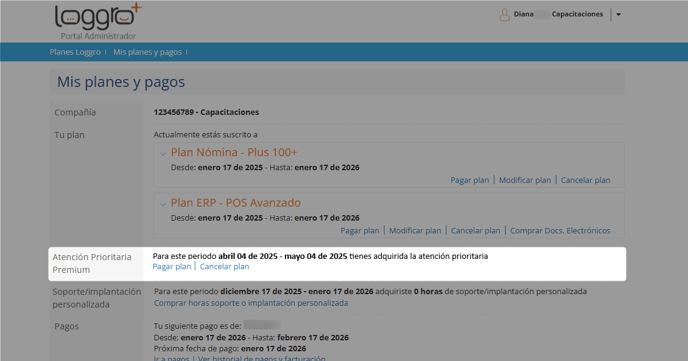Click the user avatar icon beside Diana
Image resolution: width=688 pixels, height=361 pixels.
pos(505,14)
